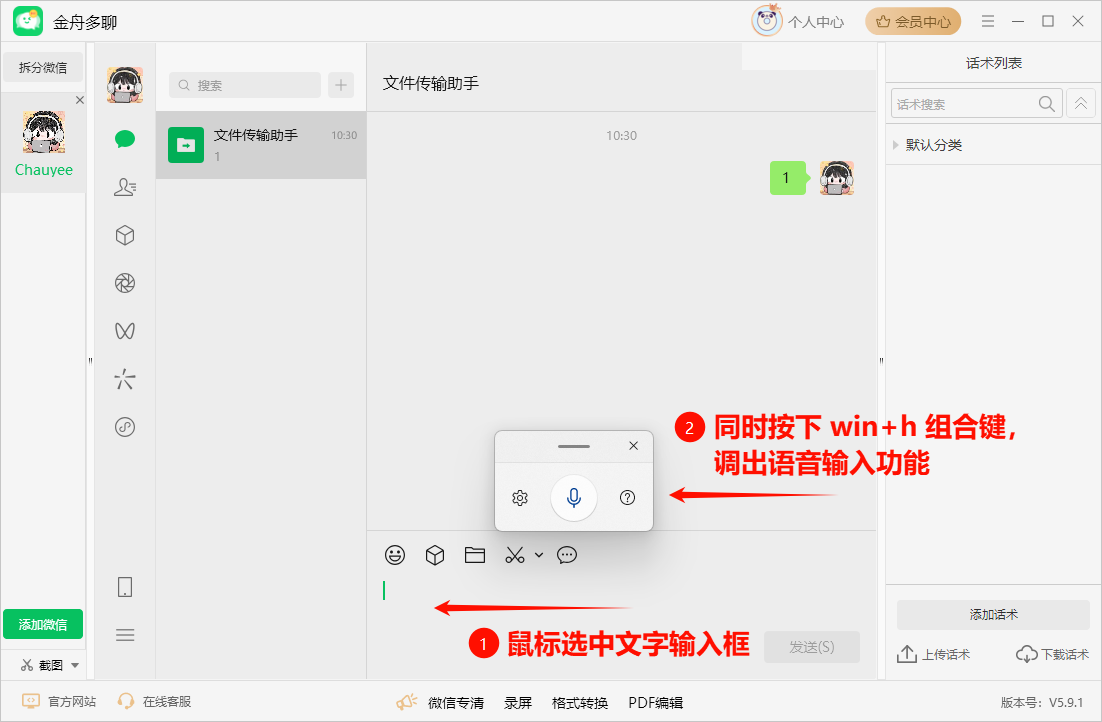
Task: Open the sidebar hamburger settings menu
Action: pos(125,636)
